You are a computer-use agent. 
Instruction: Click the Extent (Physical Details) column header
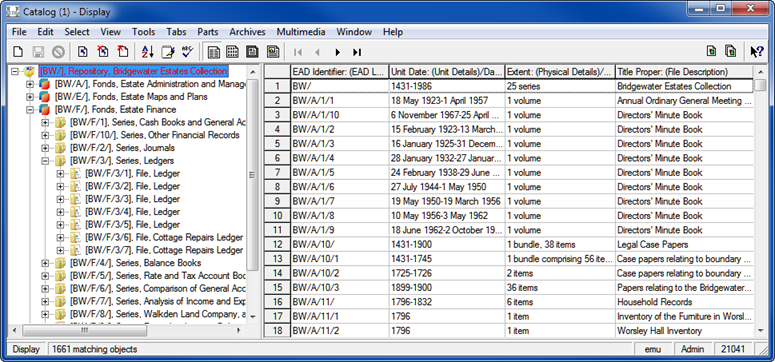point(560,72)
